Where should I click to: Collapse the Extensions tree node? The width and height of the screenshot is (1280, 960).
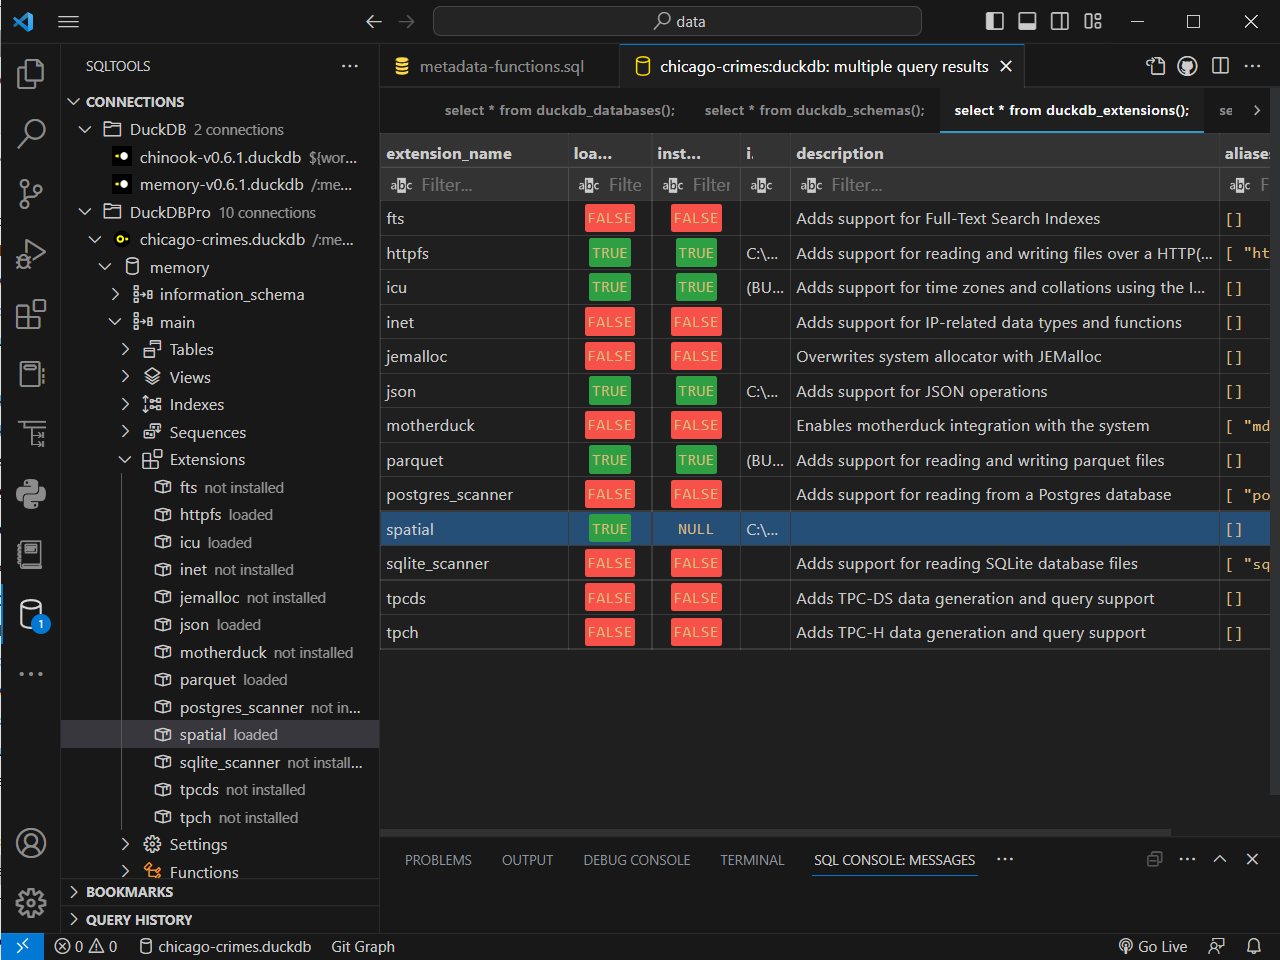point(125,460)
